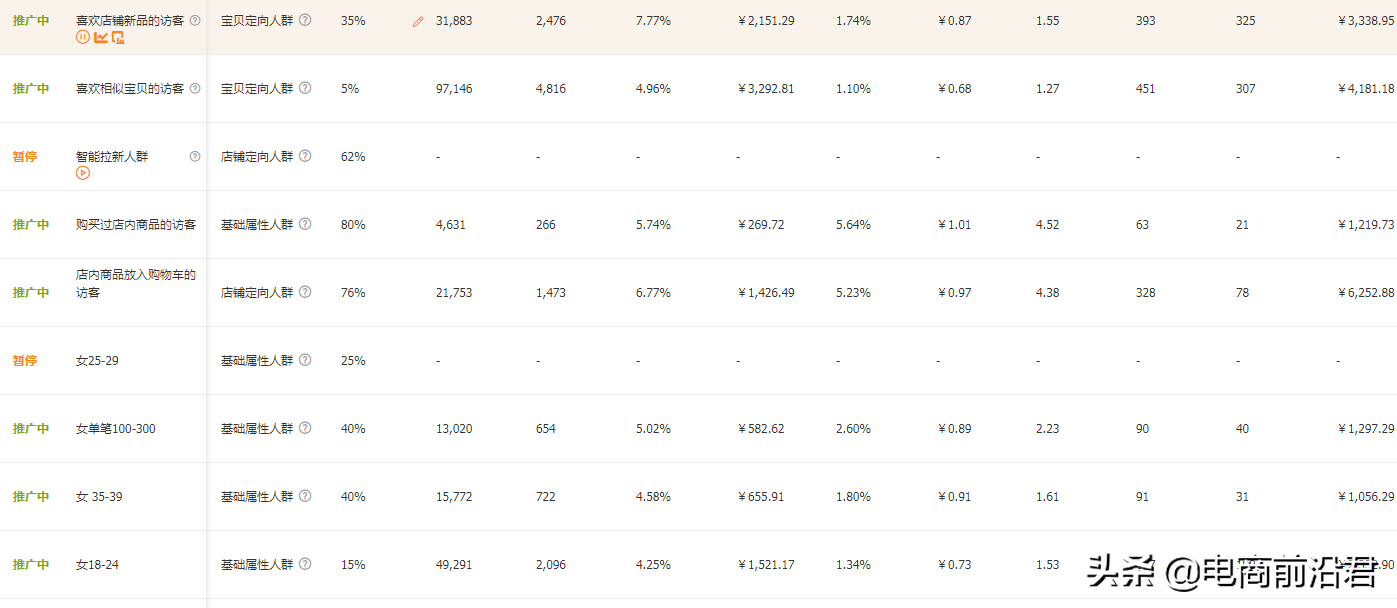The height and width of the screenshot is (608, 1397).
Task: Show 宝贝定向人群 help in 喜欢相似宝贝的访客 row
Action: pyautogui.click(x=305, y=88)
